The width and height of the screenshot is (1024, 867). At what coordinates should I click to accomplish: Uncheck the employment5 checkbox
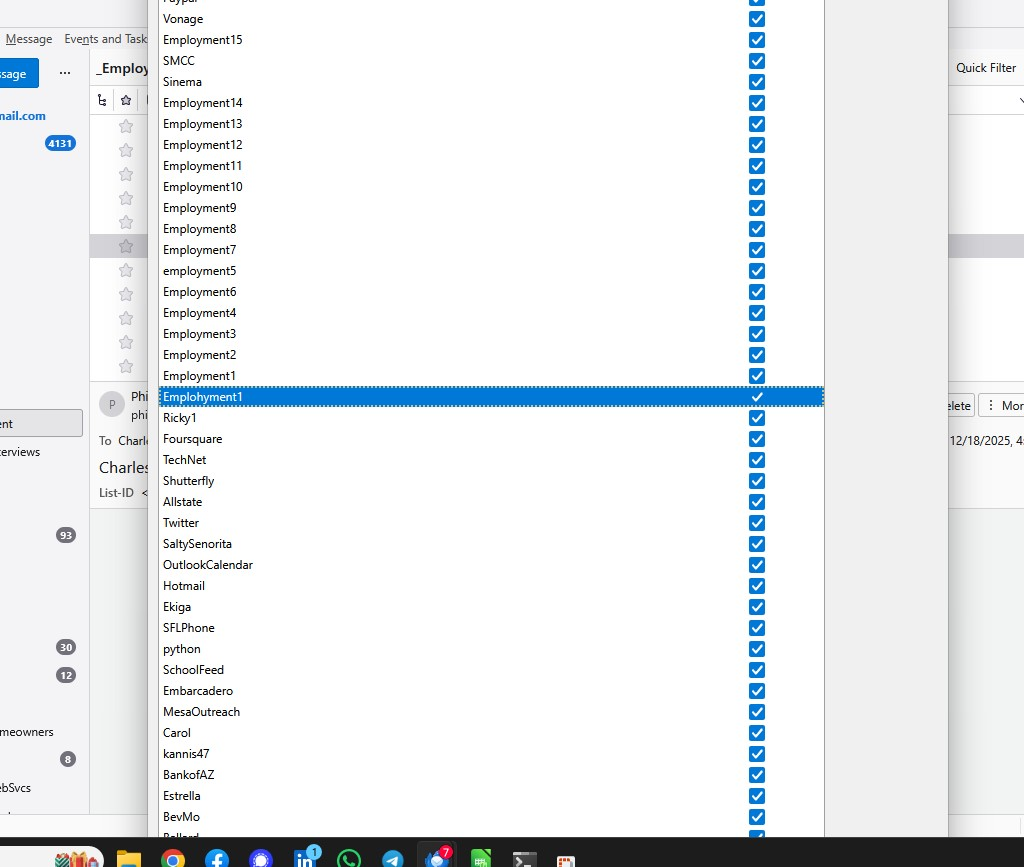coord(757,271)
